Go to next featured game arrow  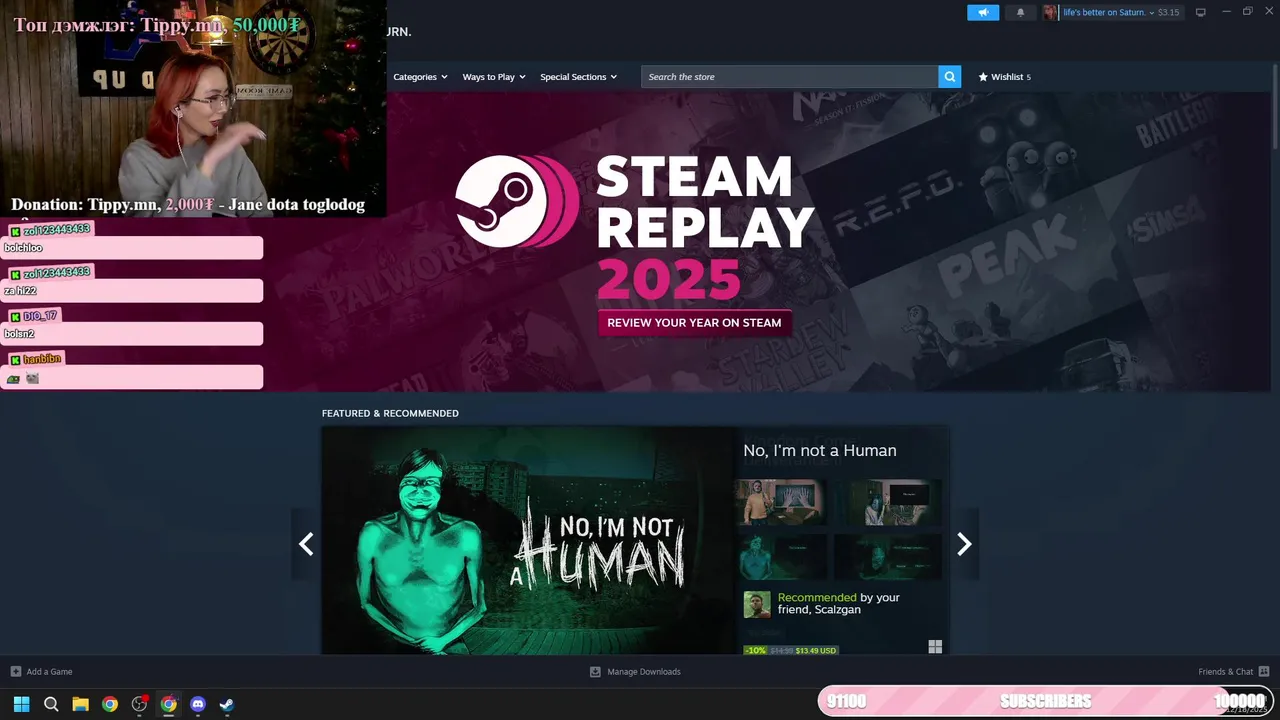pyautogui.click(x=964, y=544)
